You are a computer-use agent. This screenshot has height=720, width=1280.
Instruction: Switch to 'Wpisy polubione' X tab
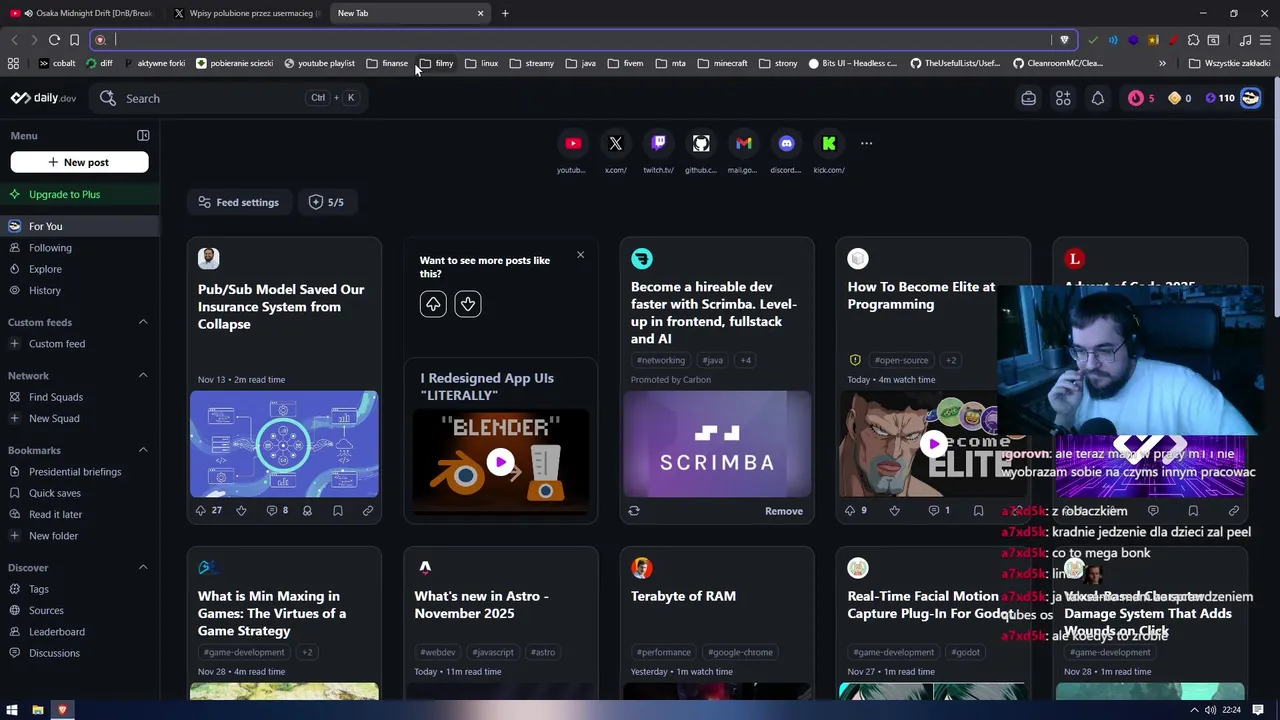(246, 13)
